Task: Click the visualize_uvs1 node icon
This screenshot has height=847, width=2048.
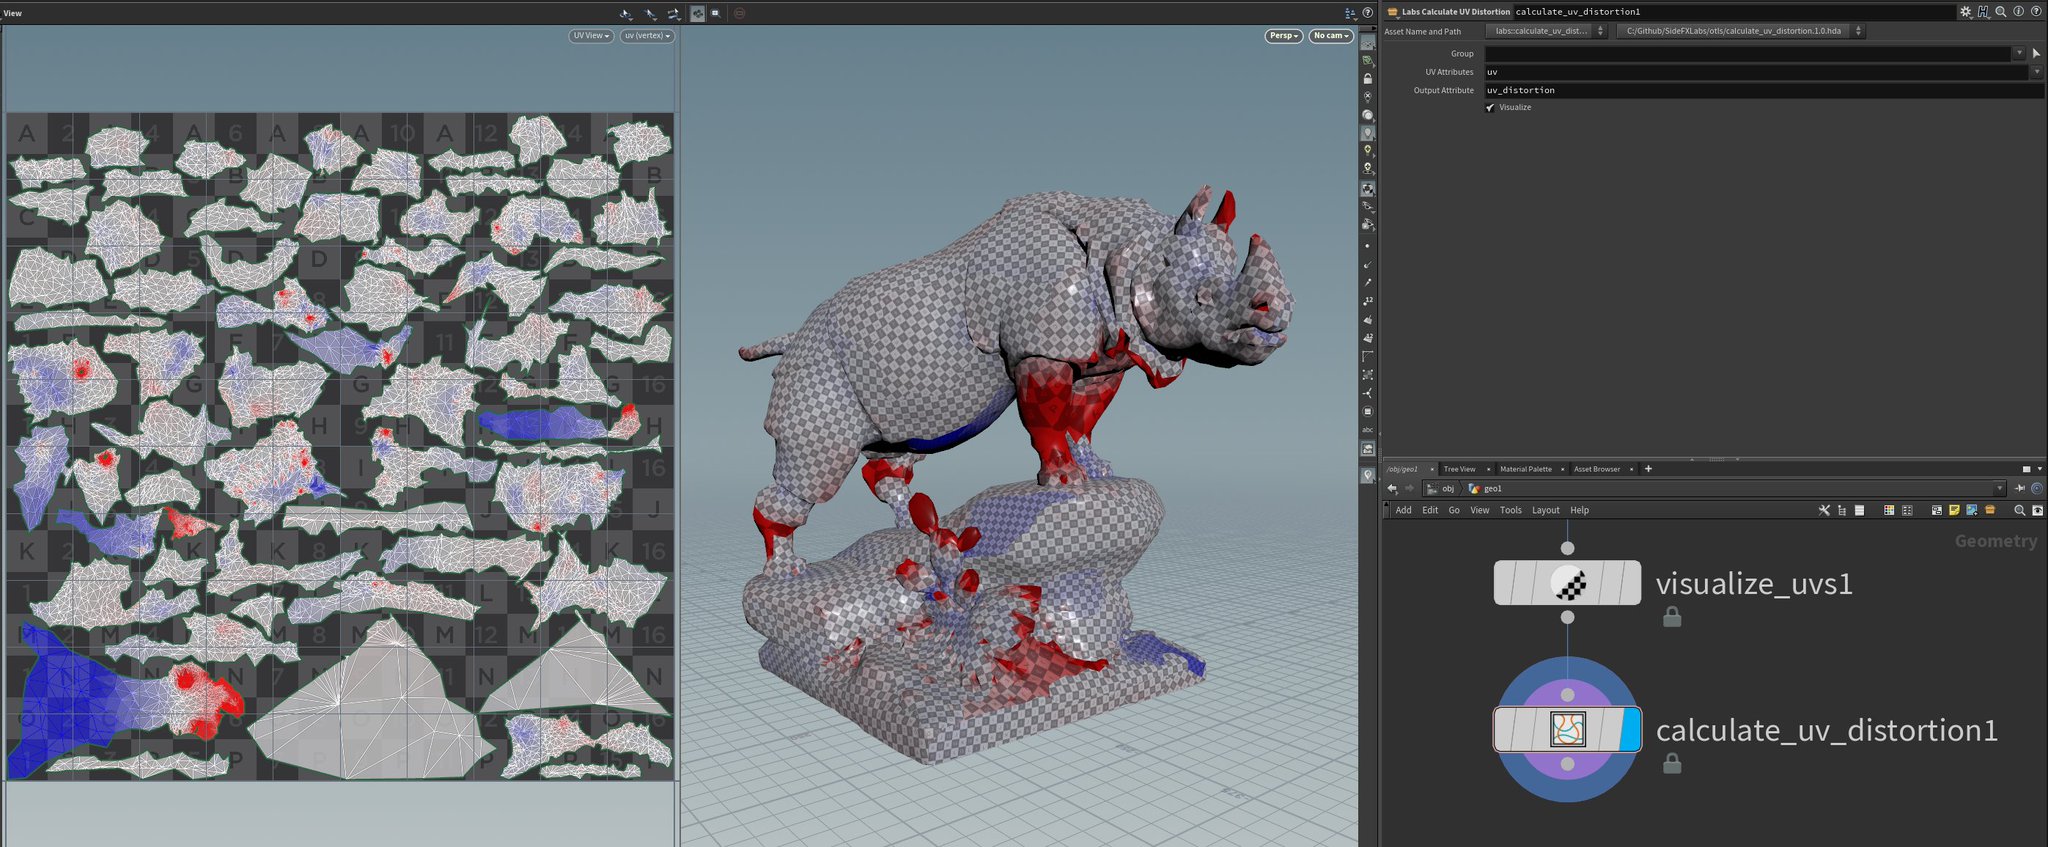Action: pos(1567,583)
